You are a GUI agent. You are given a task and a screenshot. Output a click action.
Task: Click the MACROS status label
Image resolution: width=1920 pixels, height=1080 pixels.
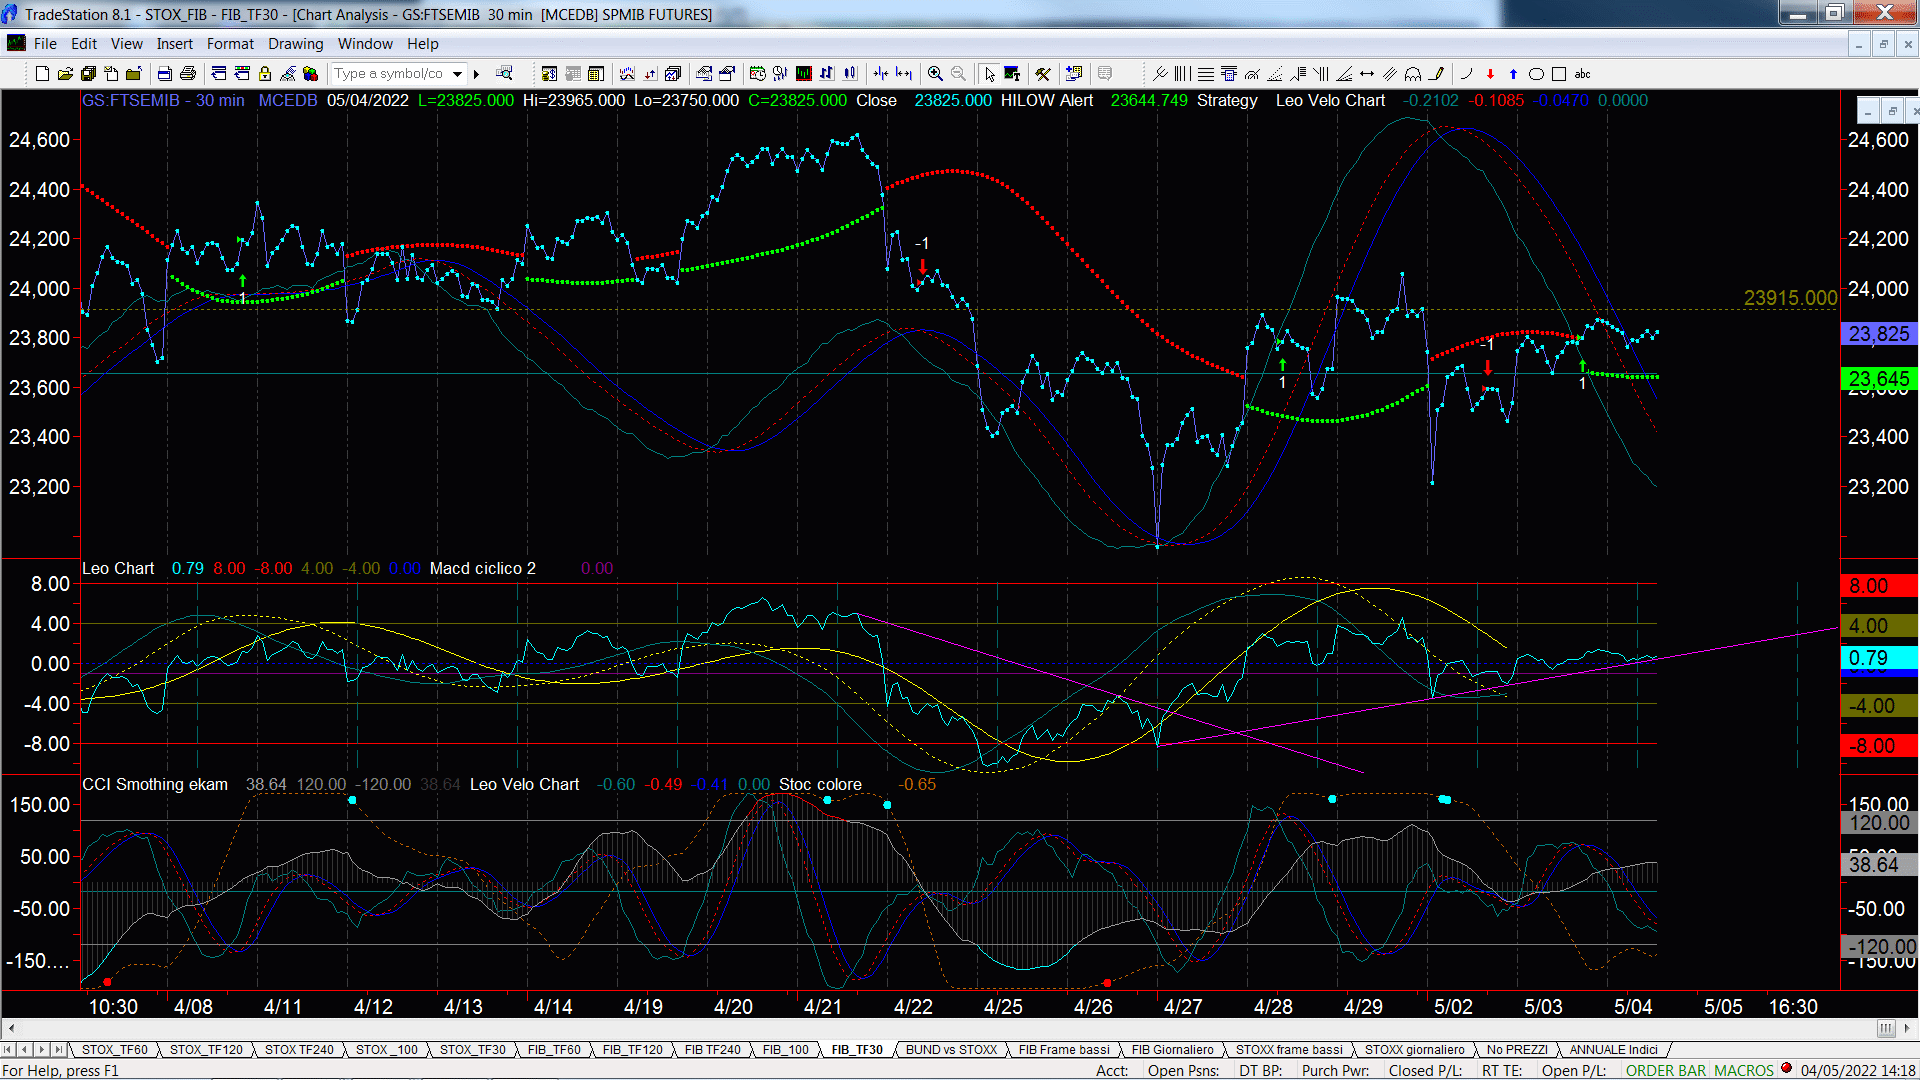tap(1743, 1070)
